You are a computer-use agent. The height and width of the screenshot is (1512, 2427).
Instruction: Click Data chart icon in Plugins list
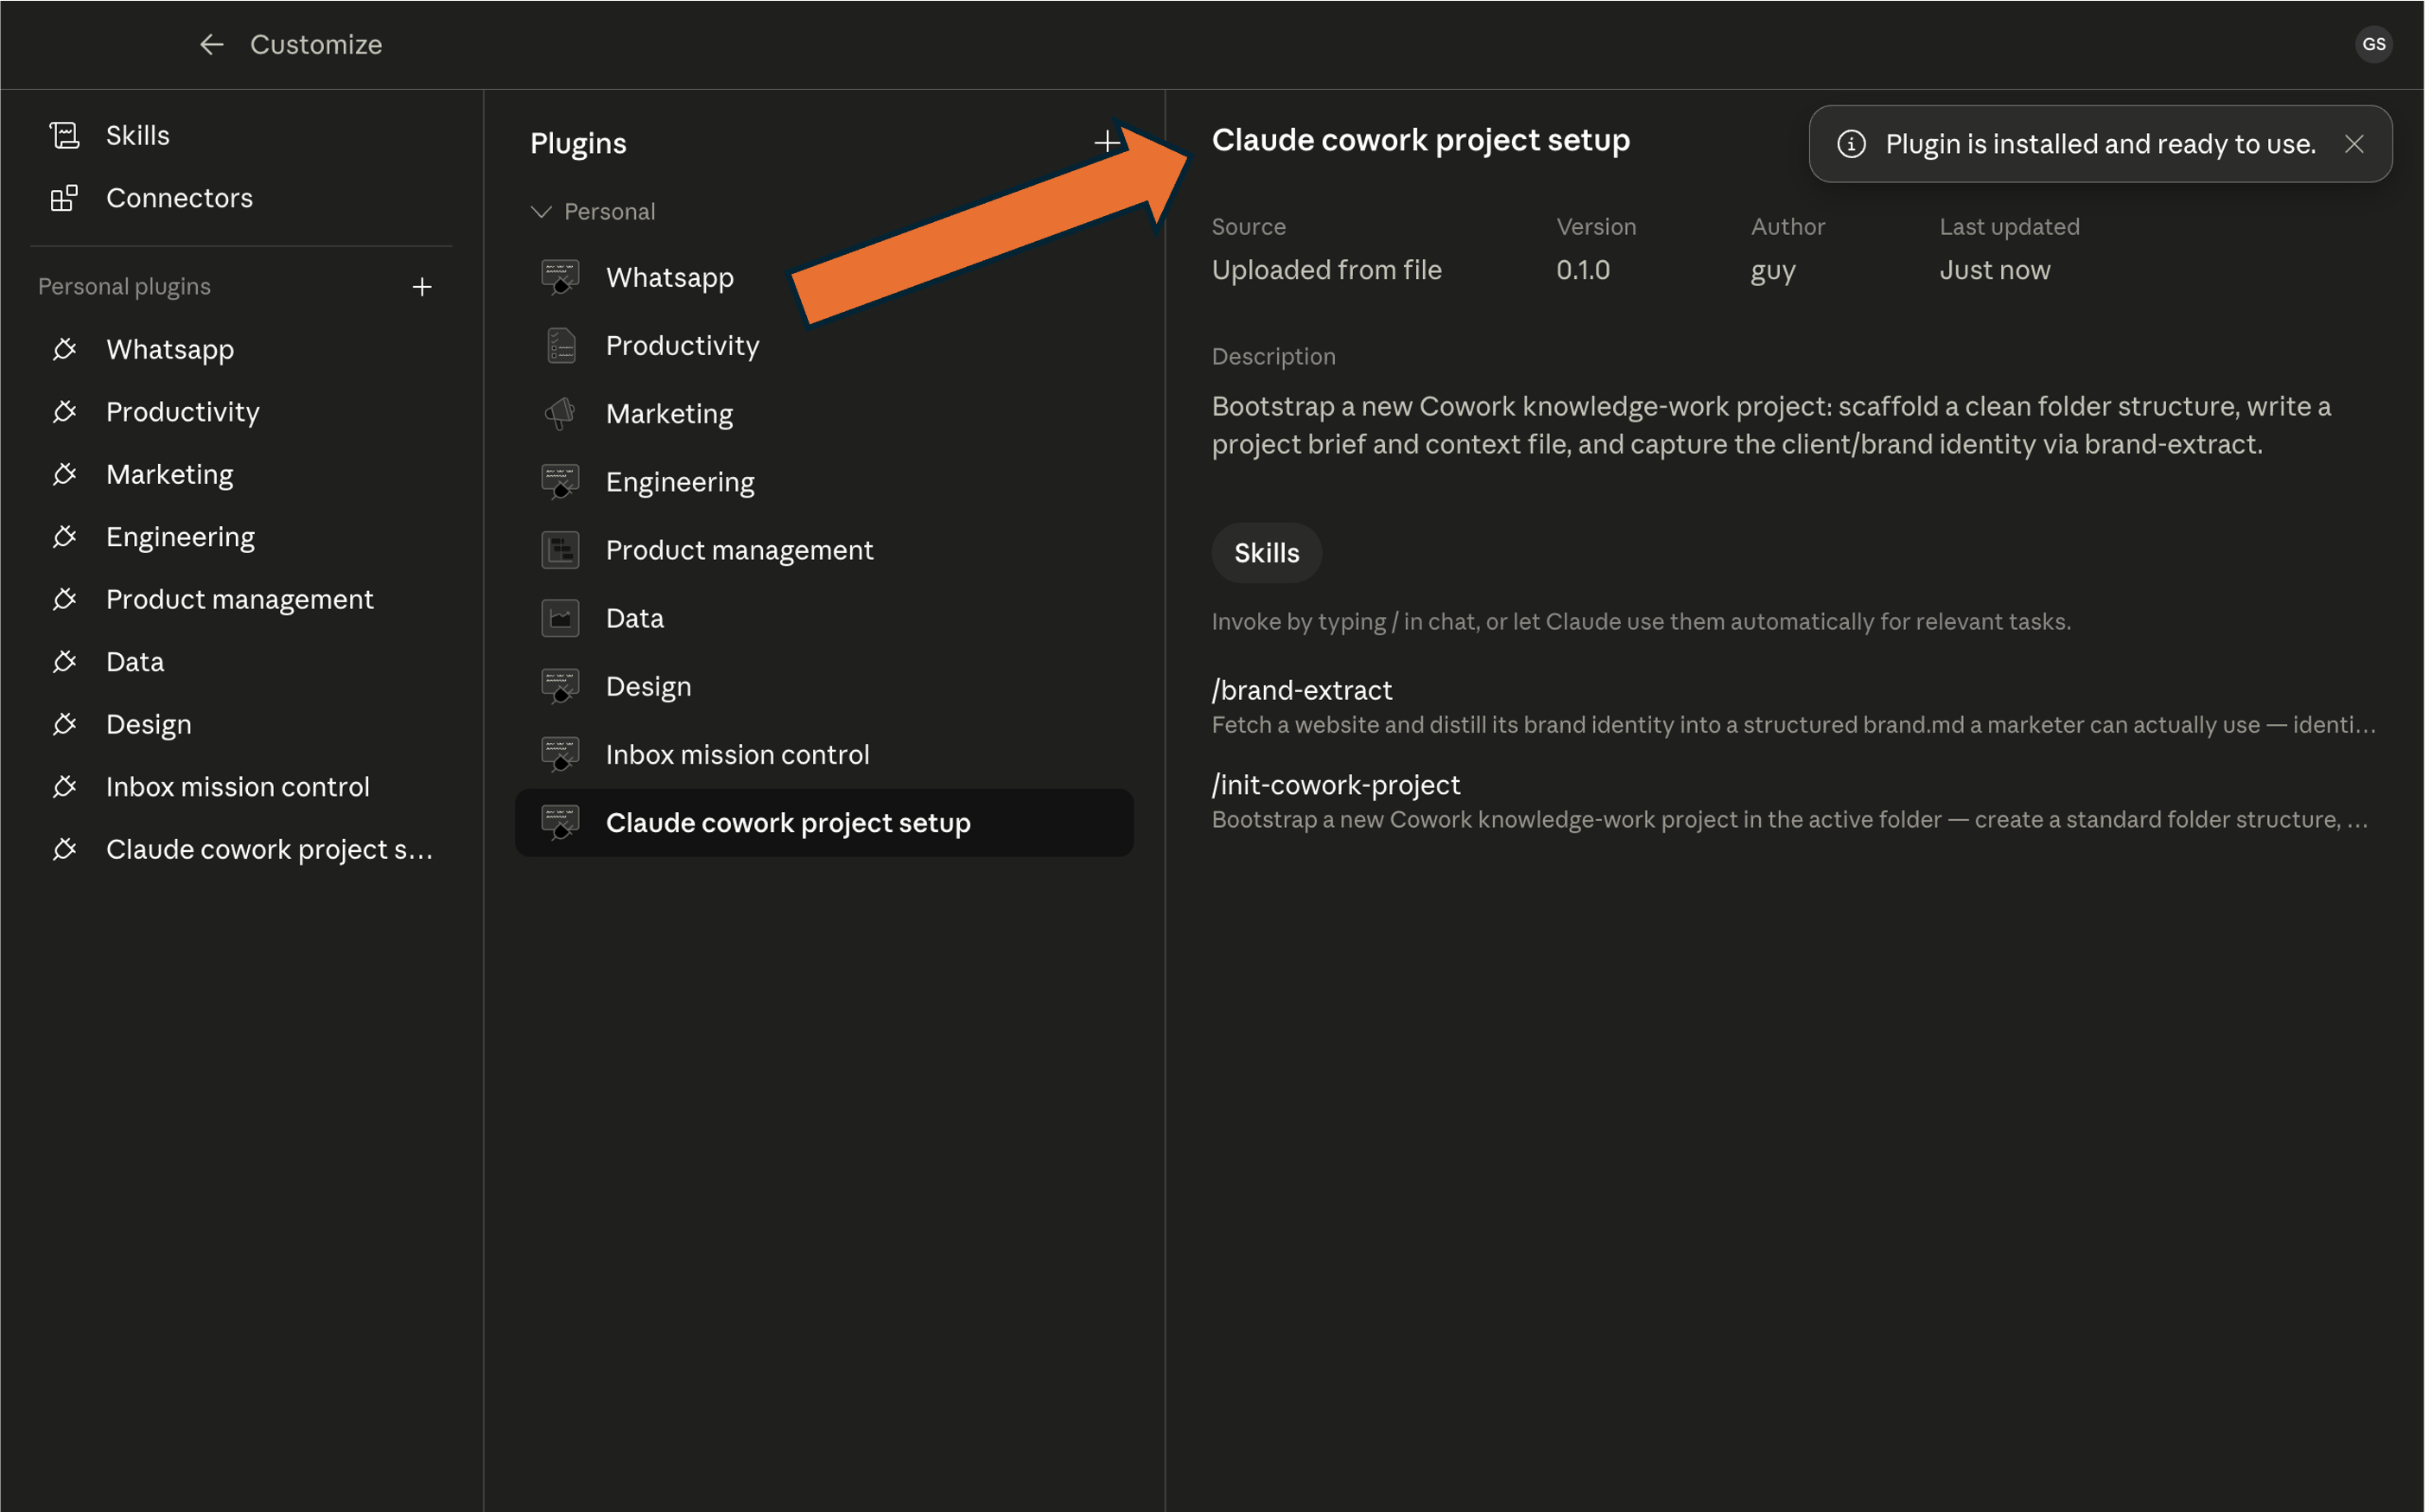(560, 618)
